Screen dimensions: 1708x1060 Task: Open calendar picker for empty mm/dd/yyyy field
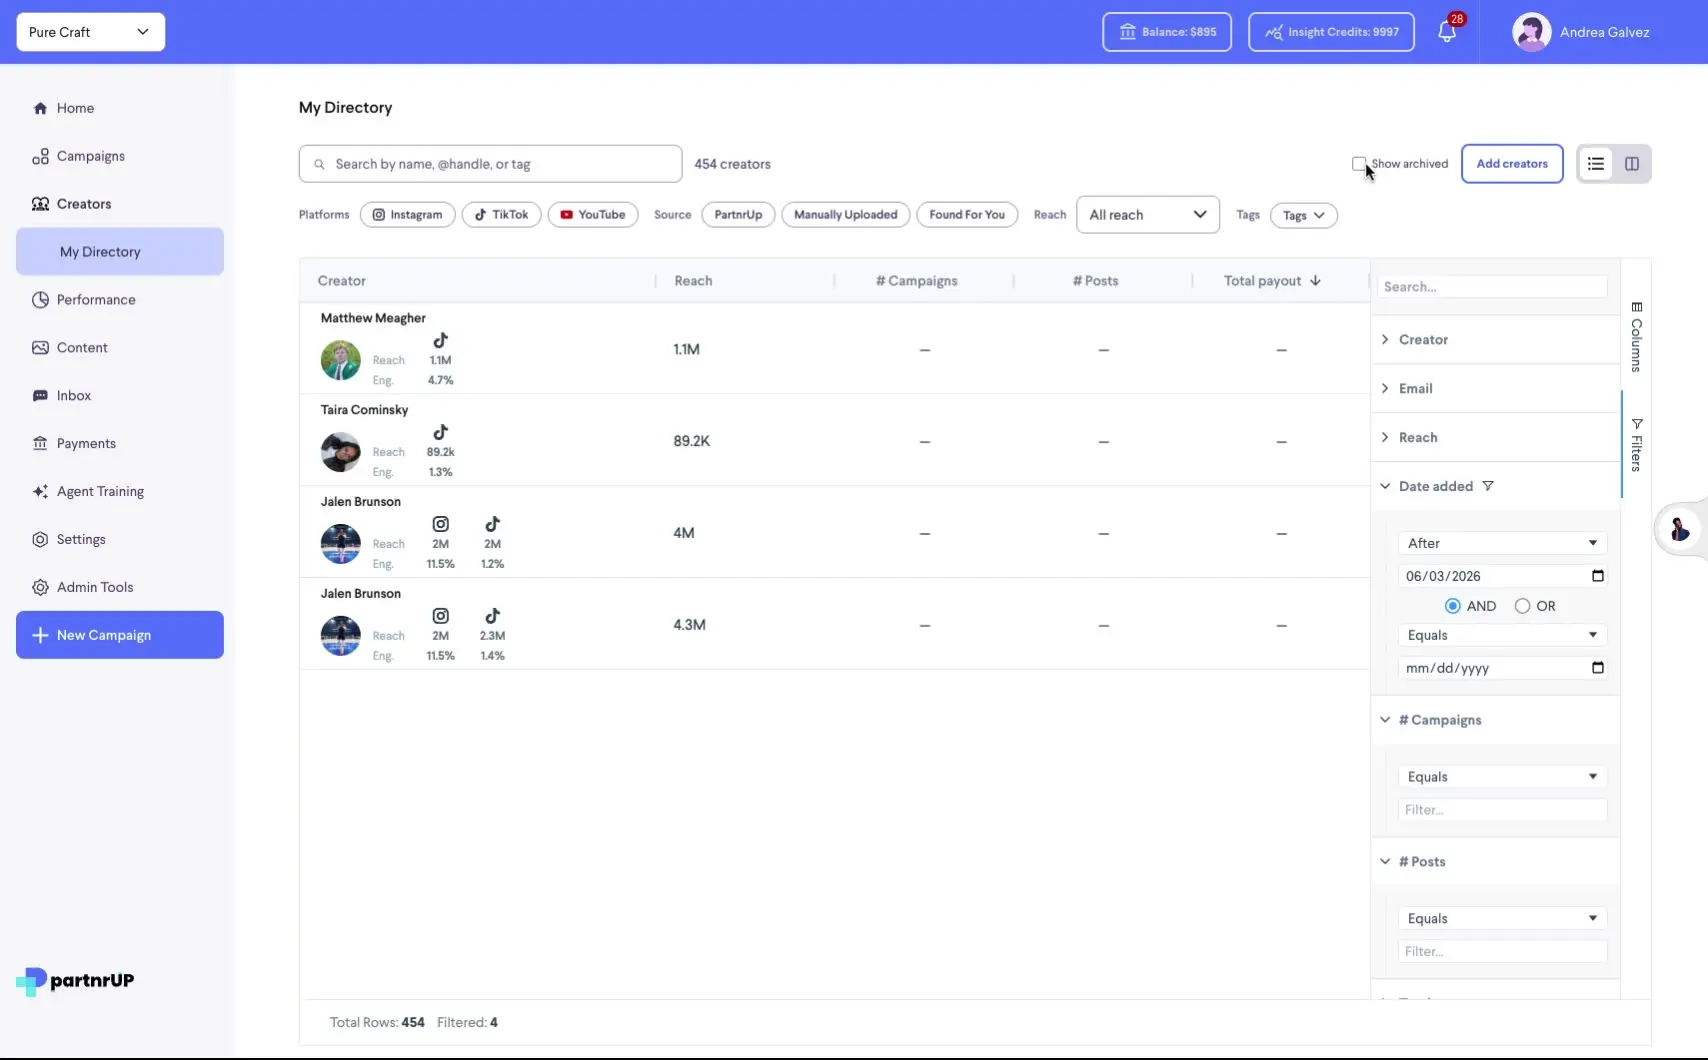1598,668
